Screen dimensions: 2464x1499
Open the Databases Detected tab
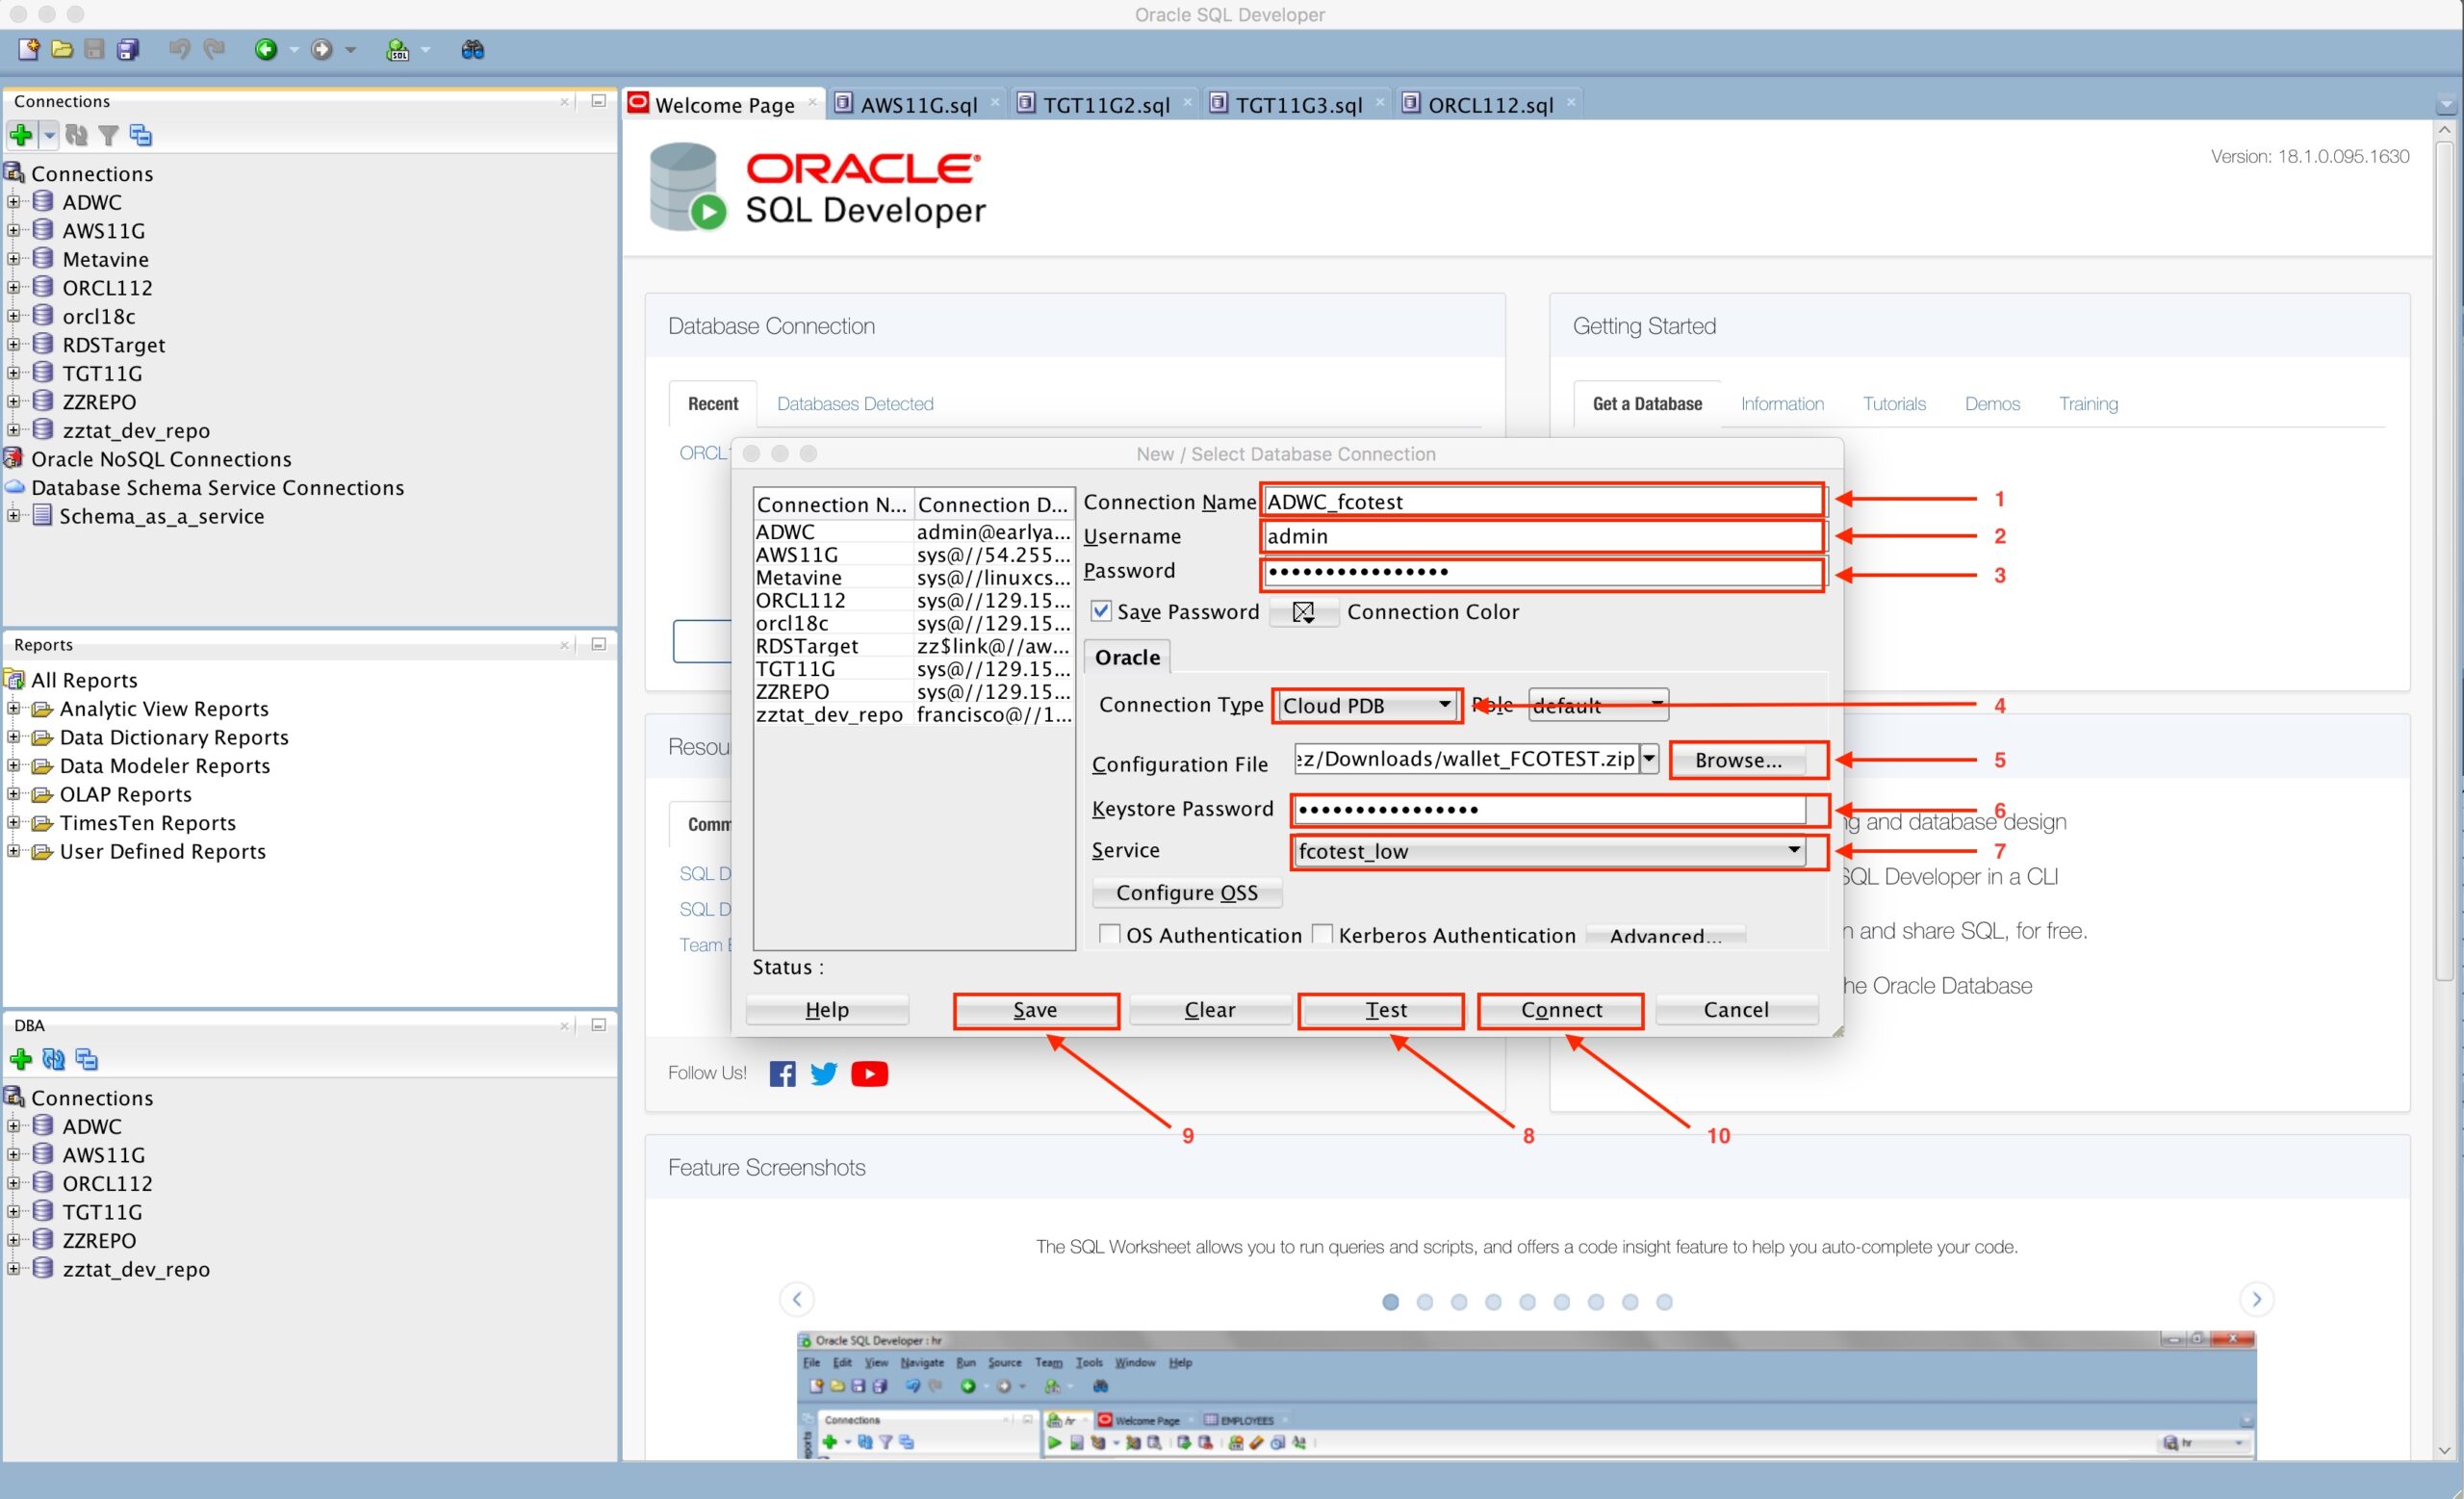[855, 404]
